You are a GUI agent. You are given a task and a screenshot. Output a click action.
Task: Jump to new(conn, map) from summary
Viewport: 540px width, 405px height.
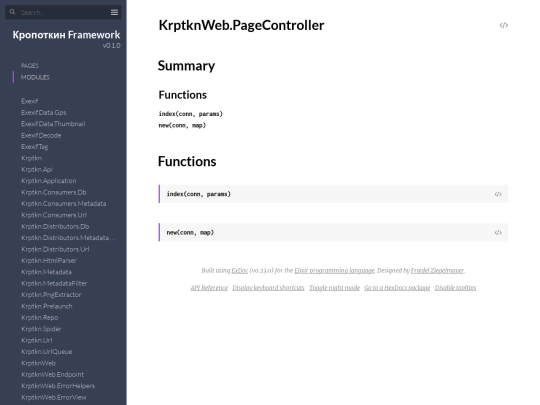click(182, 125)
